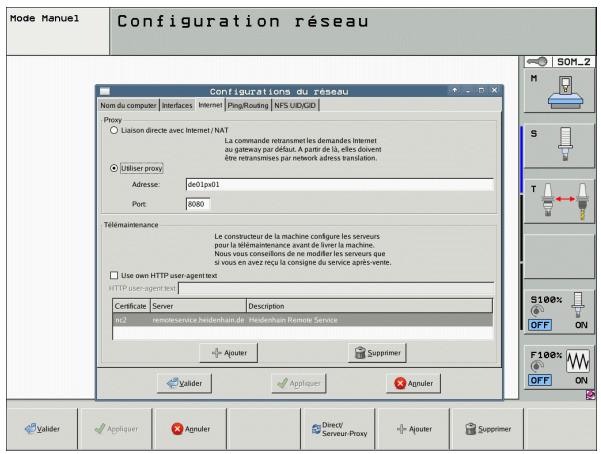The image size is (601, 454).
Task: Switch to the Nom du computer tab
Action: pos(128,105)
